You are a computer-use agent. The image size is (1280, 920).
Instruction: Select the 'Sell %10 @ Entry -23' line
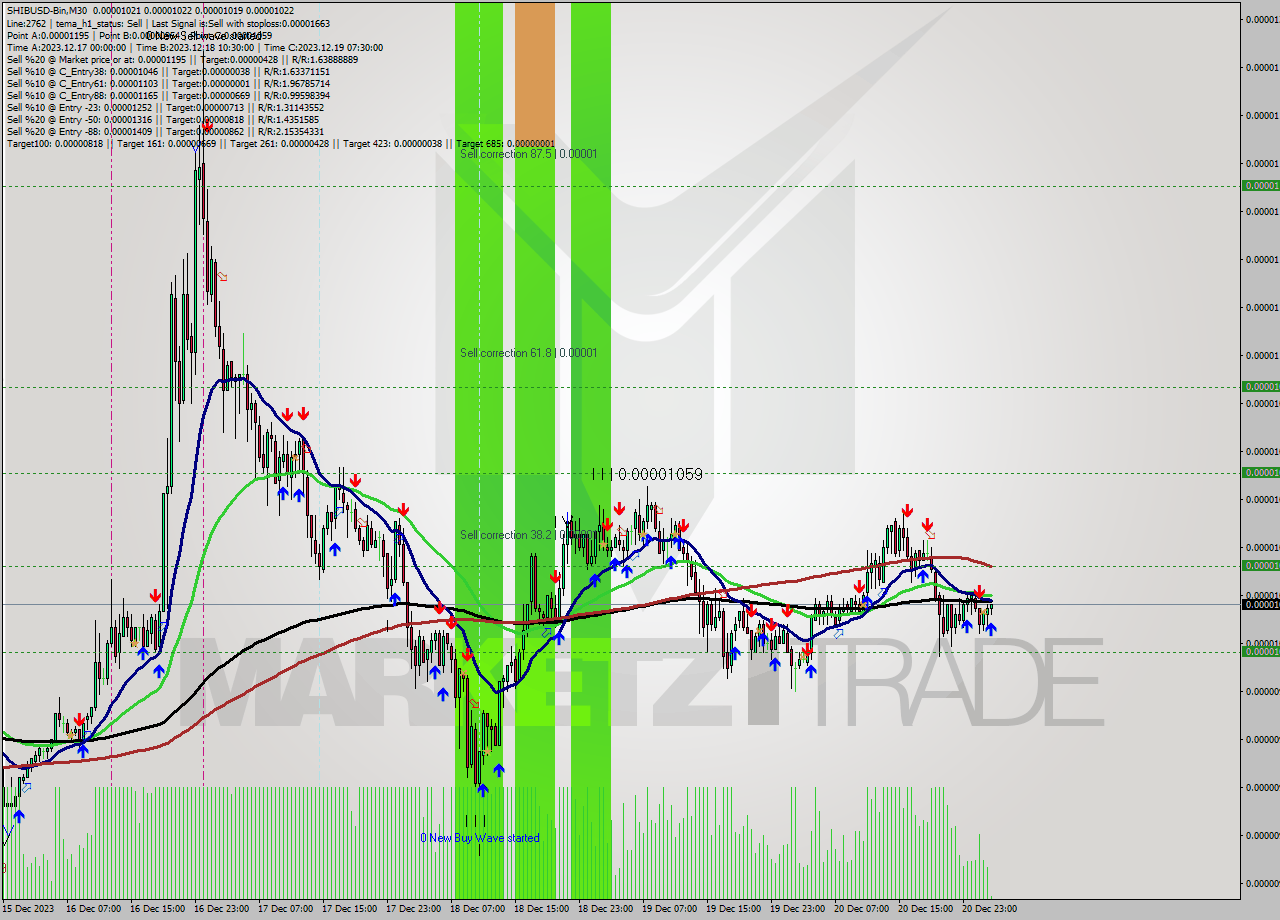[165, 107]
